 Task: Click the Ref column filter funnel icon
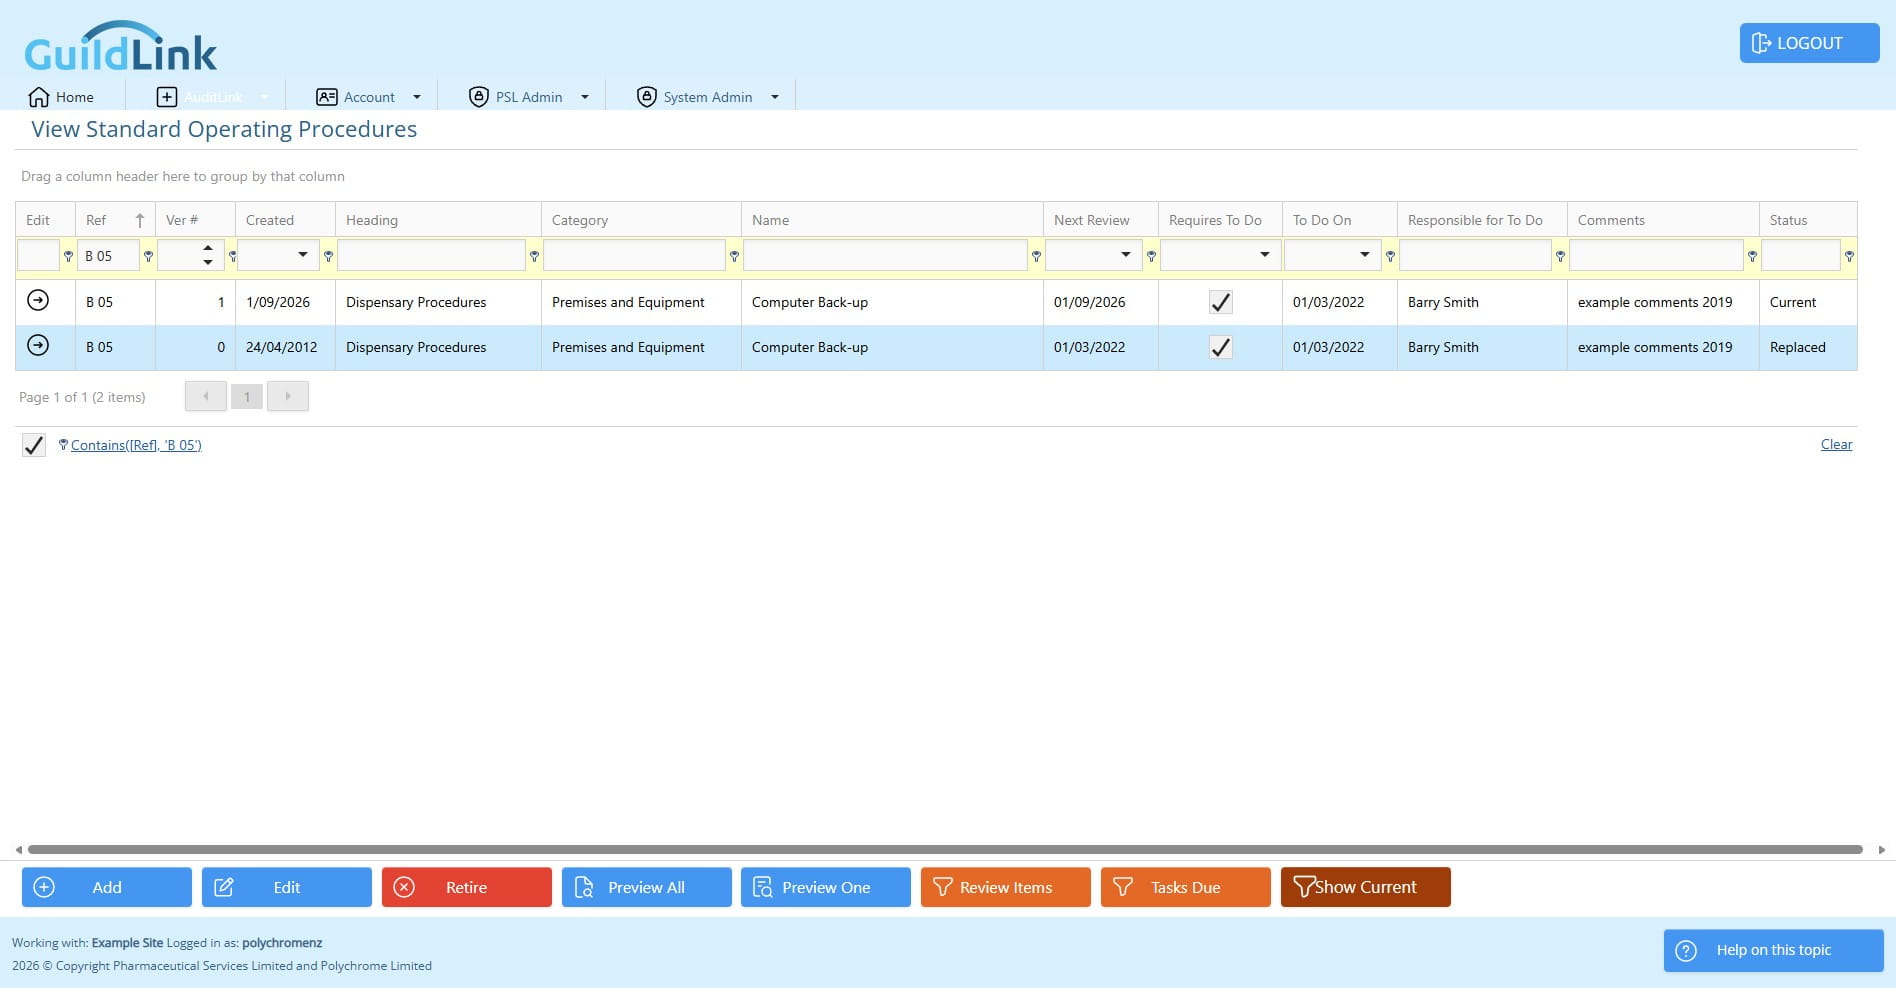click(x=148, y=257)
